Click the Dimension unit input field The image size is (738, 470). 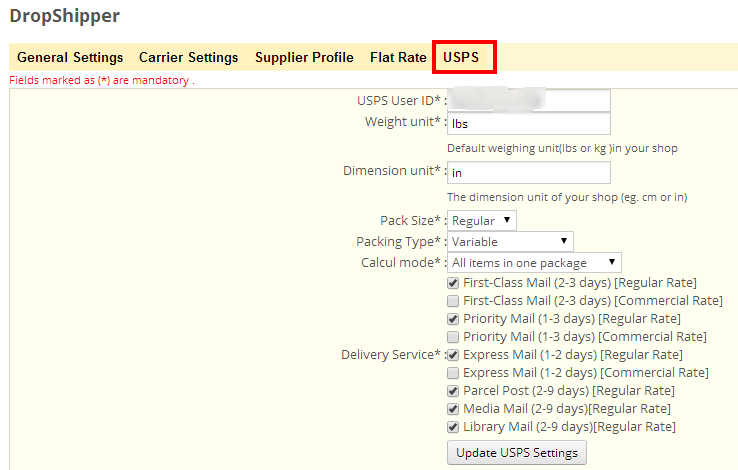tap(529, 173)
